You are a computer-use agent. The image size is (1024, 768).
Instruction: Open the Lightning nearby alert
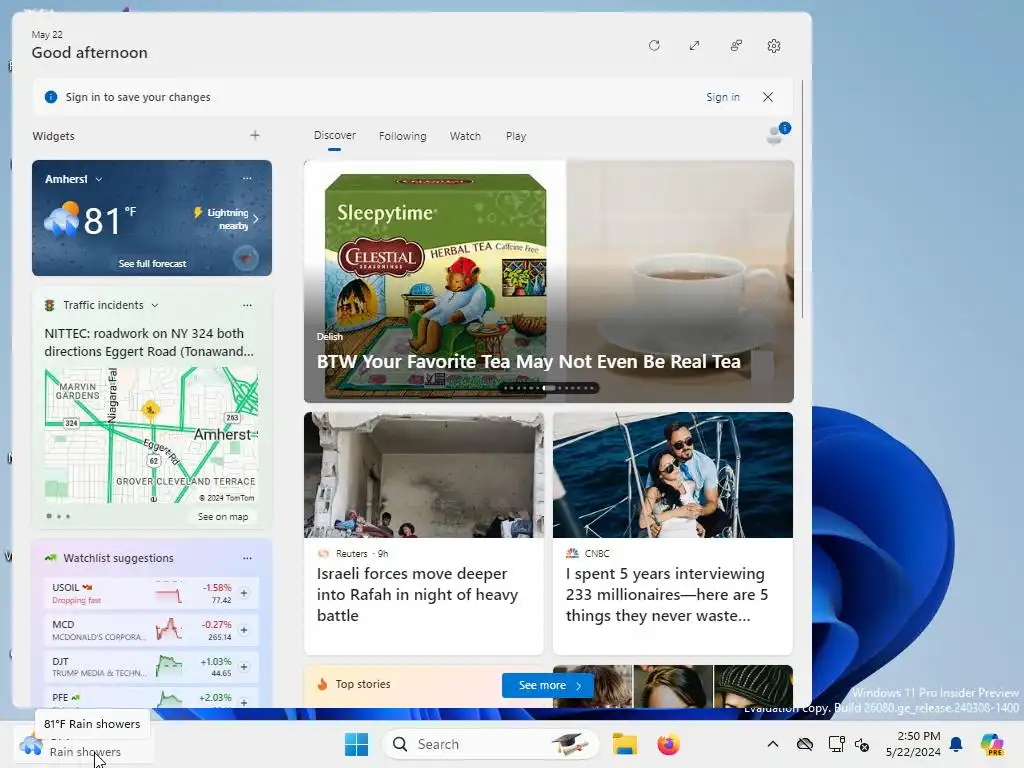(x=226, y=219)
